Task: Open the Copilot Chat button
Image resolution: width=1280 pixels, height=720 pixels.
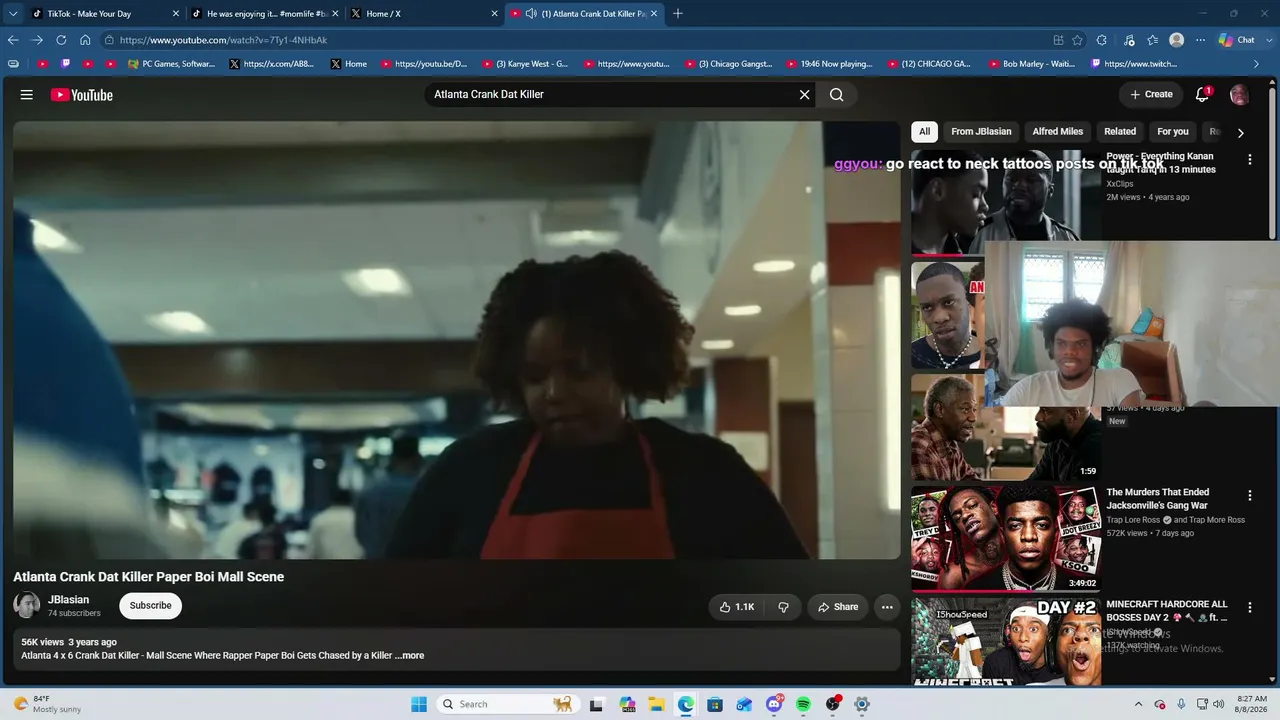Action: click(1237, 40)
